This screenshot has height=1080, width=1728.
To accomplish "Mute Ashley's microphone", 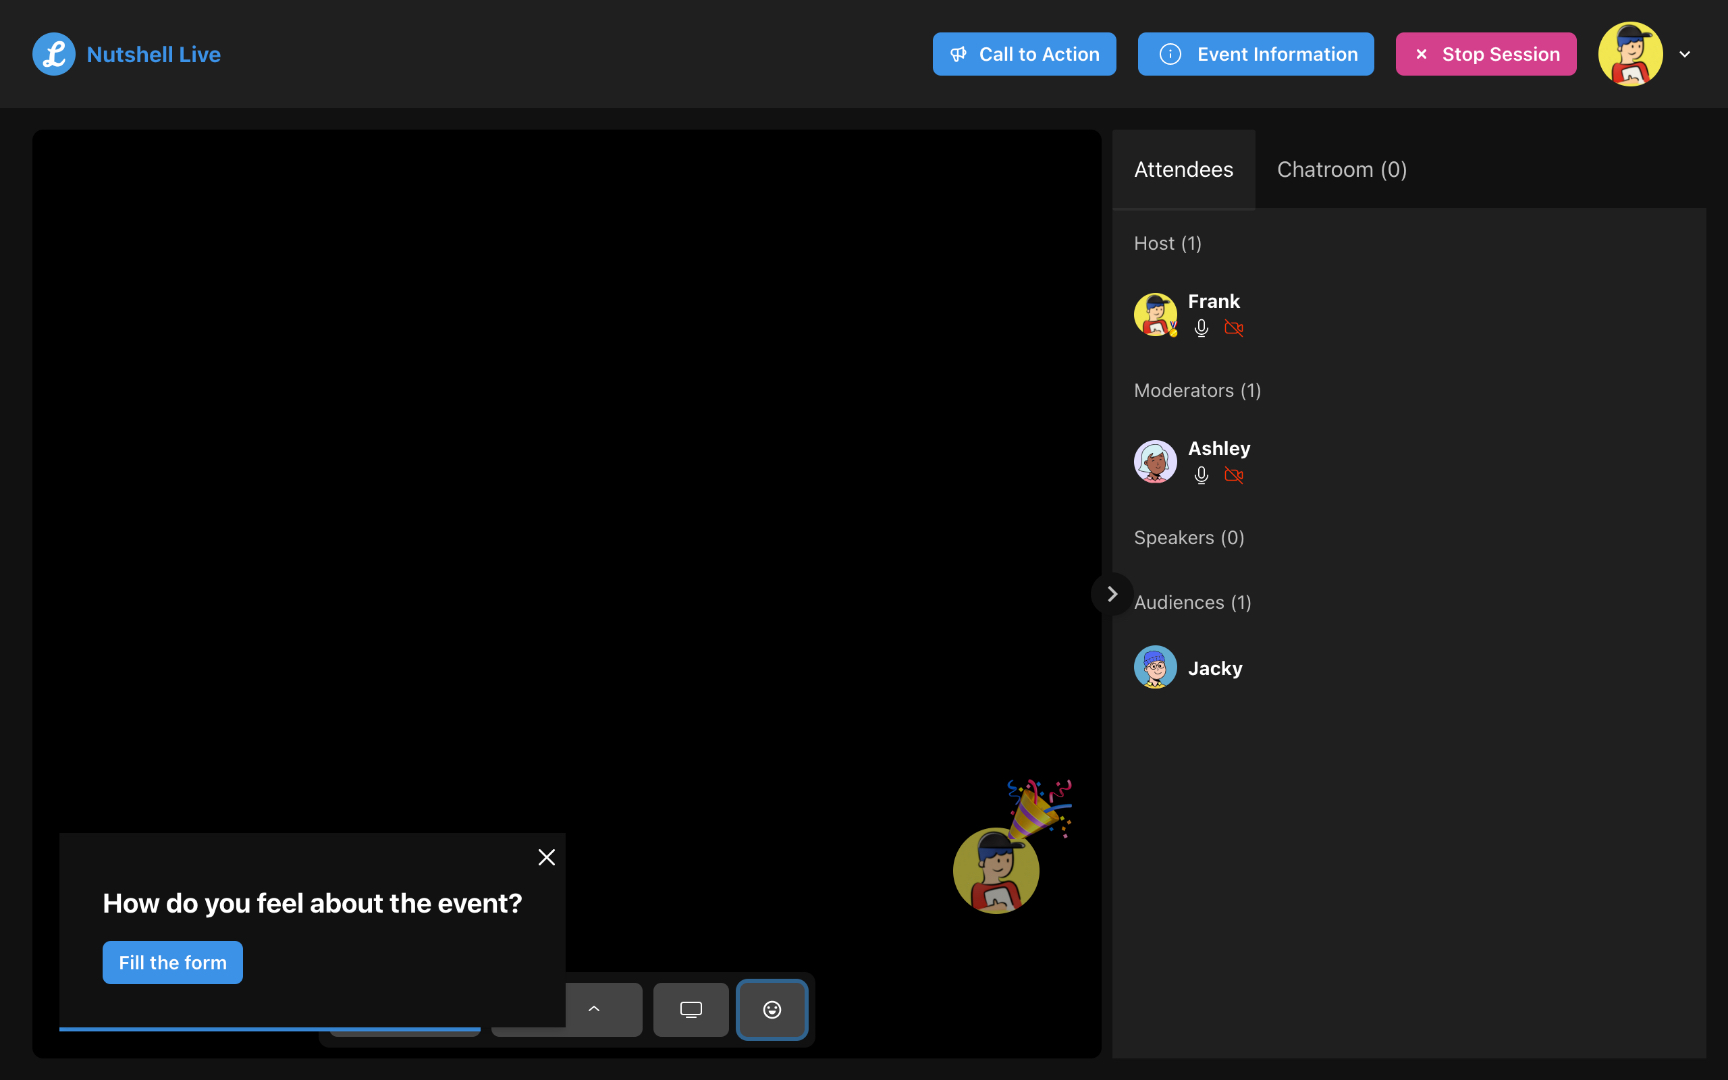I will point(1200,475).
